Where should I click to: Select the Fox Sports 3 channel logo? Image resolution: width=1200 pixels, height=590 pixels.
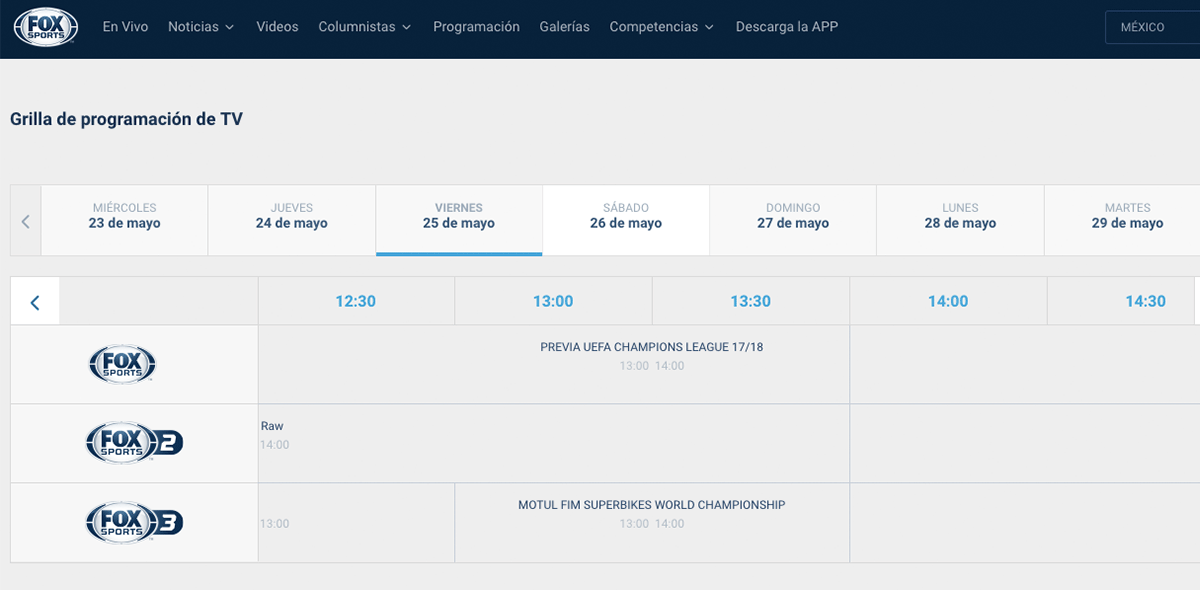pyautogui.click(x=134, y=522)
